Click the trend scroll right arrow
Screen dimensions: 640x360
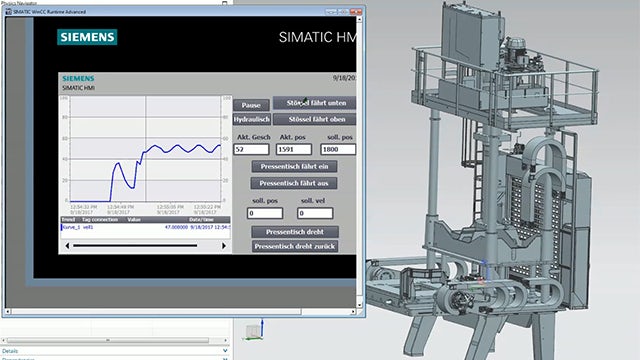click(x=224, y=246)
